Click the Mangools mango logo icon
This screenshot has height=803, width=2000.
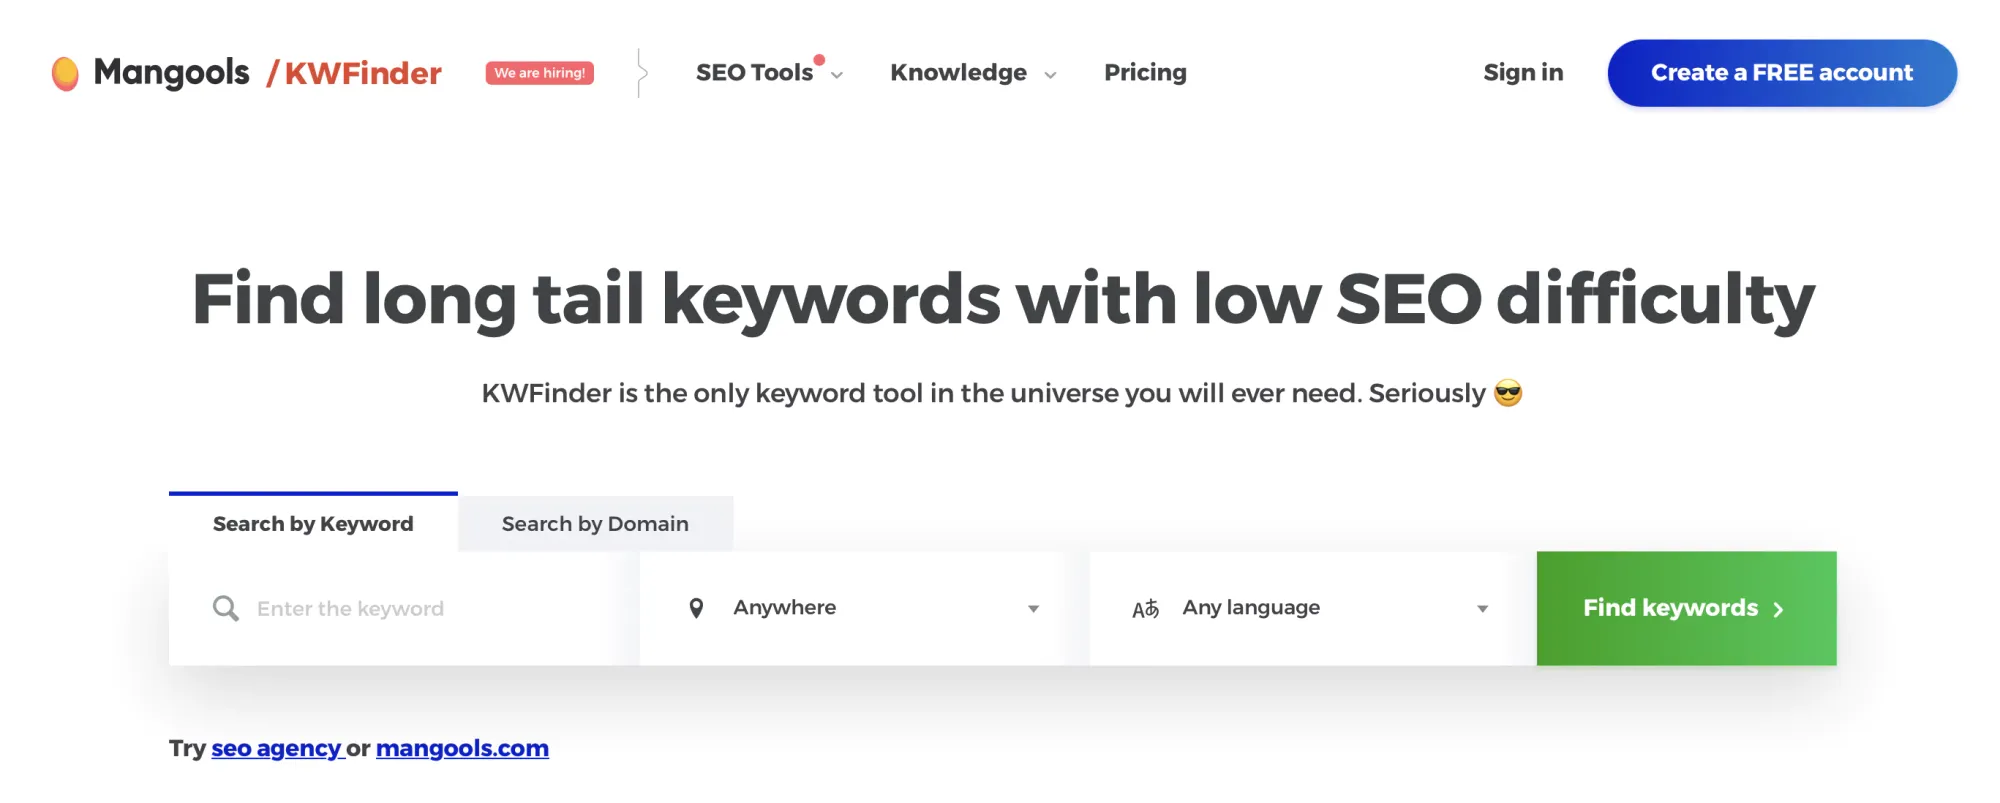click(x=64, y=72)
